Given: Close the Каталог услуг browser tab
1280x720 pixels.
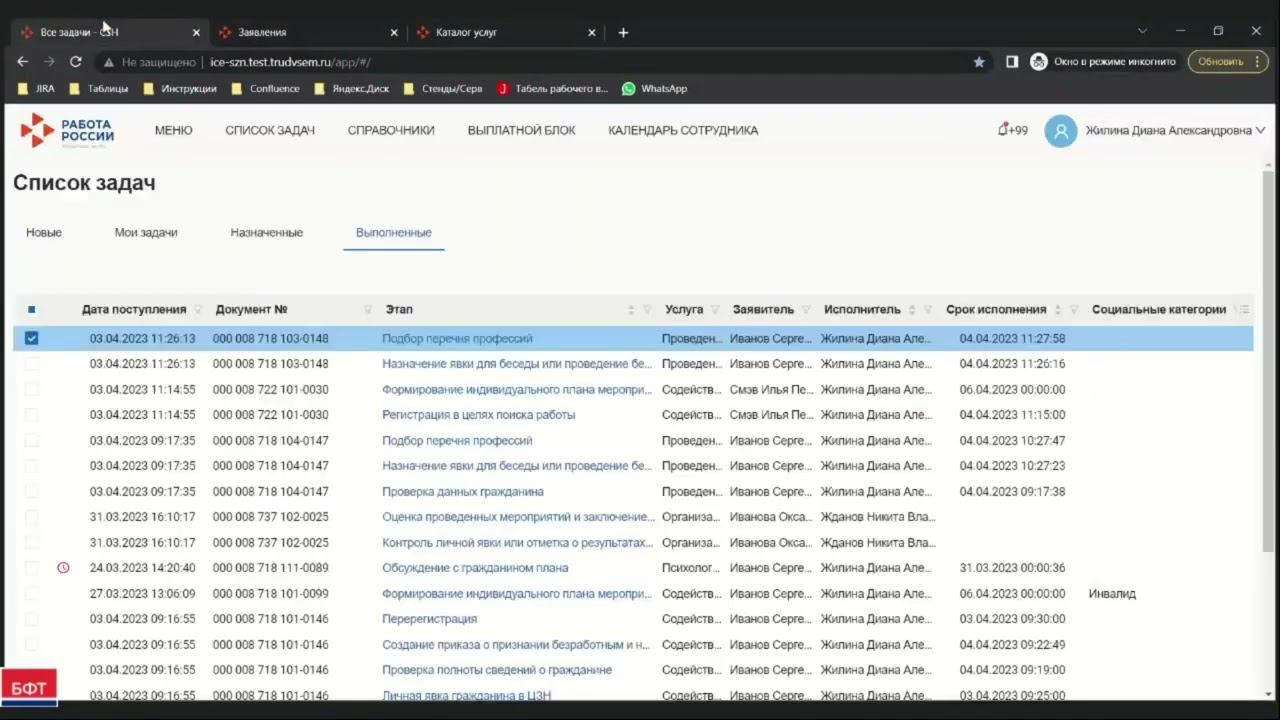Looking at the screenshot, I should 592,32.
